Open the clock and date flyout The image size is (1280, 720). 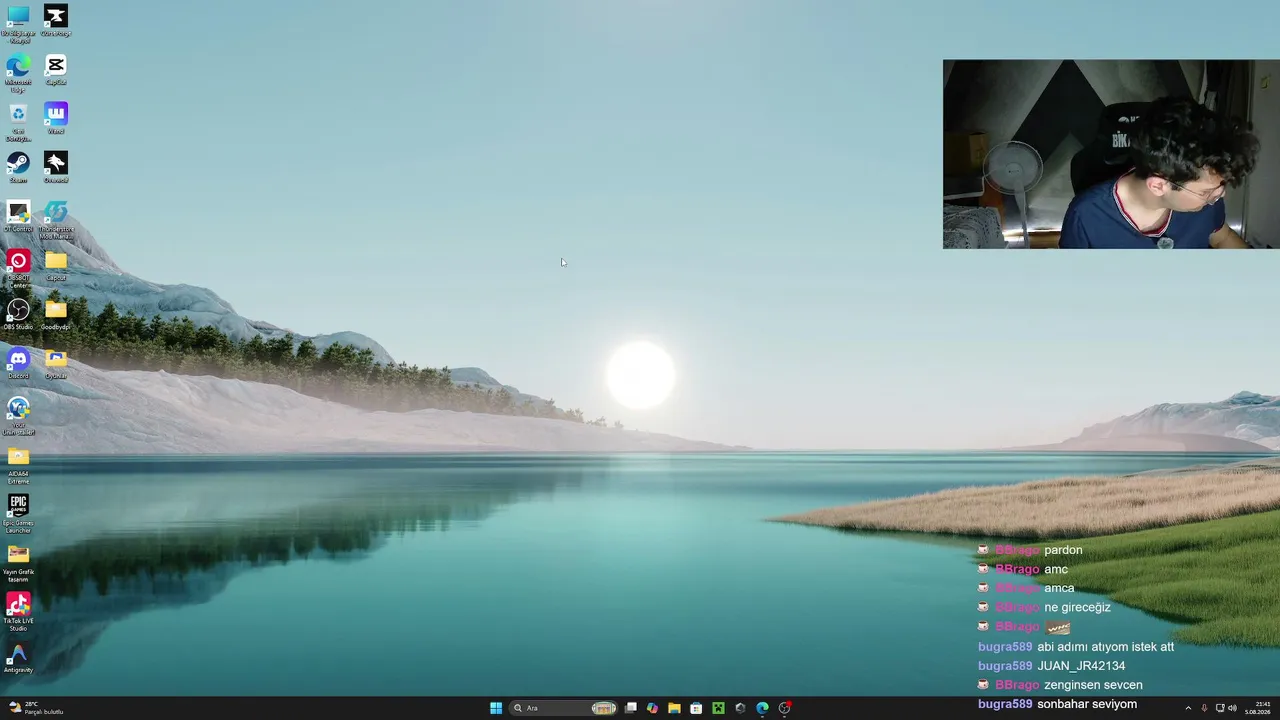[x=1258, y=708]
